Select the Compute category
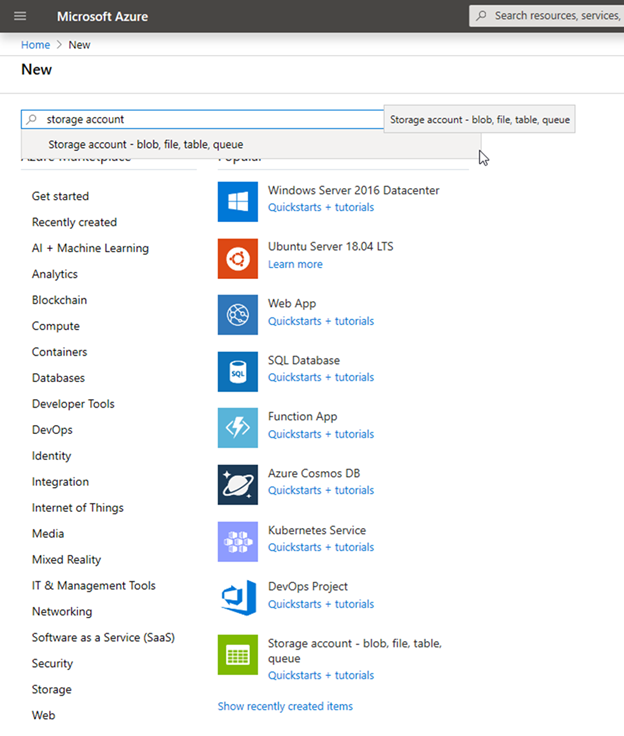The width and height of the screenshot is (624, 736). 55,326
